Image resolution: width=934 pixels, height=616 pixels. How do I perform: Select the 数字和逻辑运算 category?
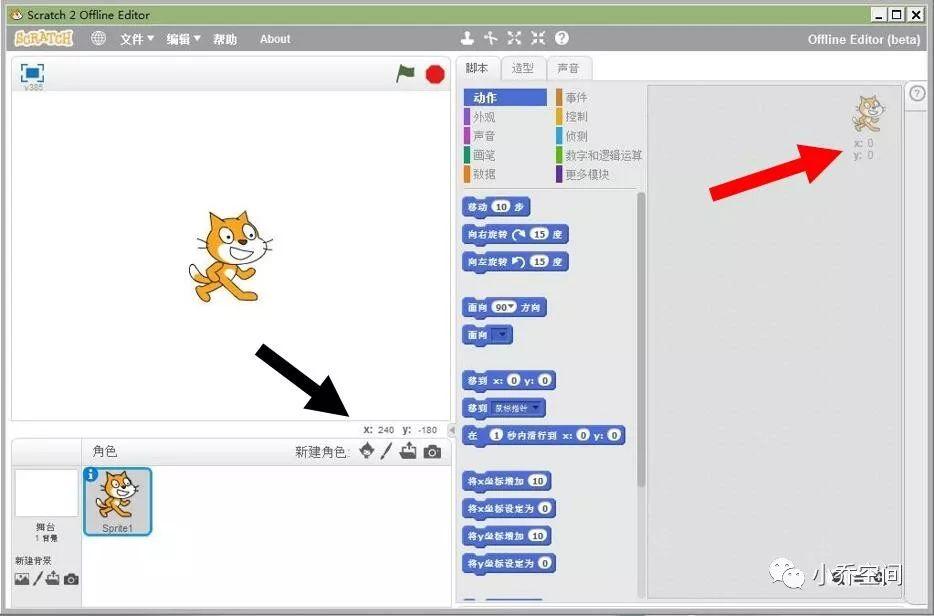point(599,155)
